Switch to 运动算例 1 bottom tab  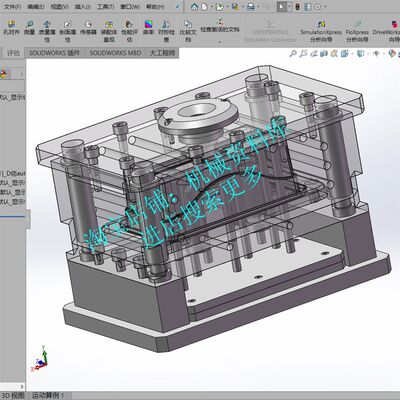[x=48, y=396]
